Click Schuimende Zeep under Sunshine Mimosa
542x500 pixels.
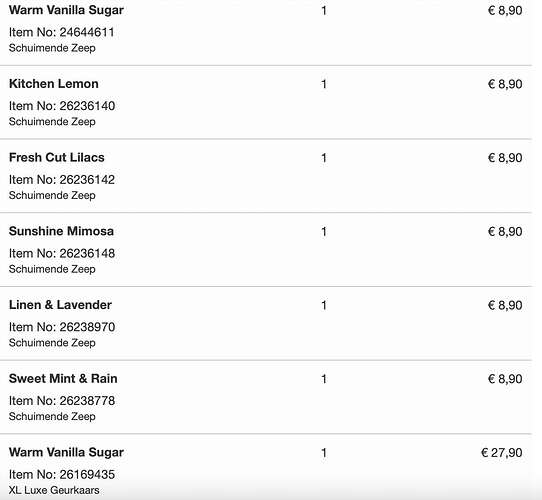(52, 269)
